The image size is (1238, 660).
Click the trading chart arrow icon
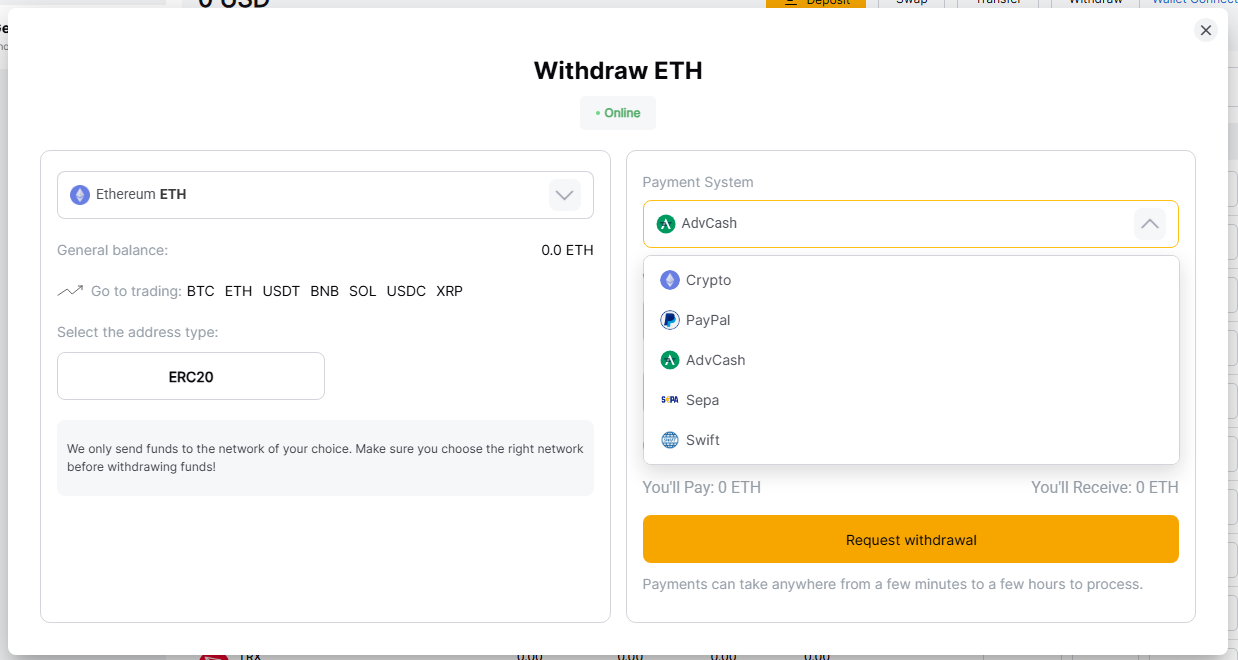point(70,291)
